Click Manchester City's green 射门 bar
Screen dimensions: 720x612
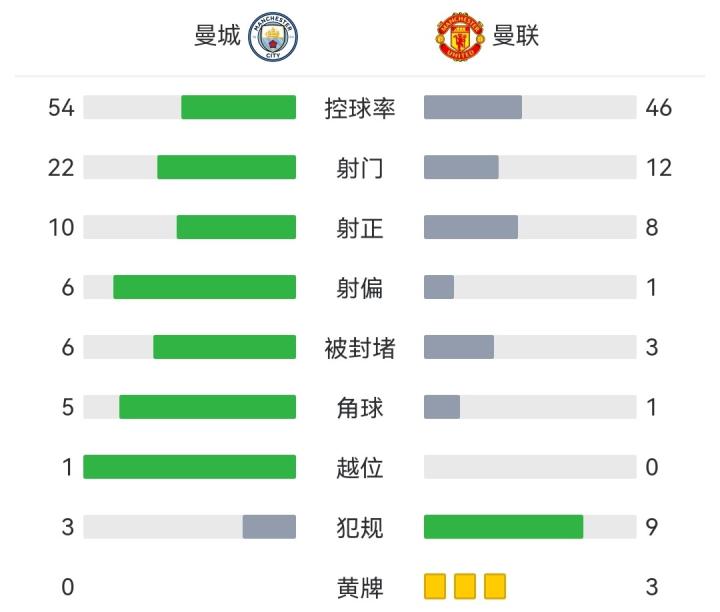[226, 167]
